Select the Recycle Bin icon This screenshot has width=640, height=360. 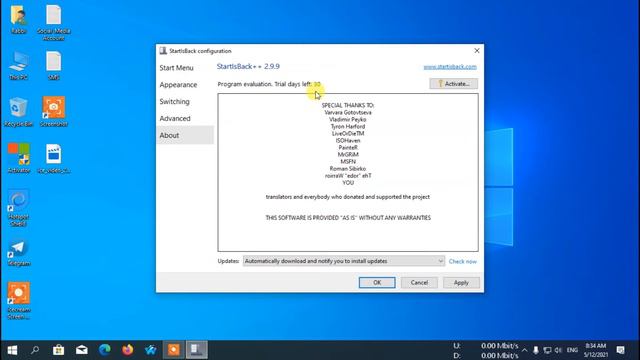tap(18, 112)
